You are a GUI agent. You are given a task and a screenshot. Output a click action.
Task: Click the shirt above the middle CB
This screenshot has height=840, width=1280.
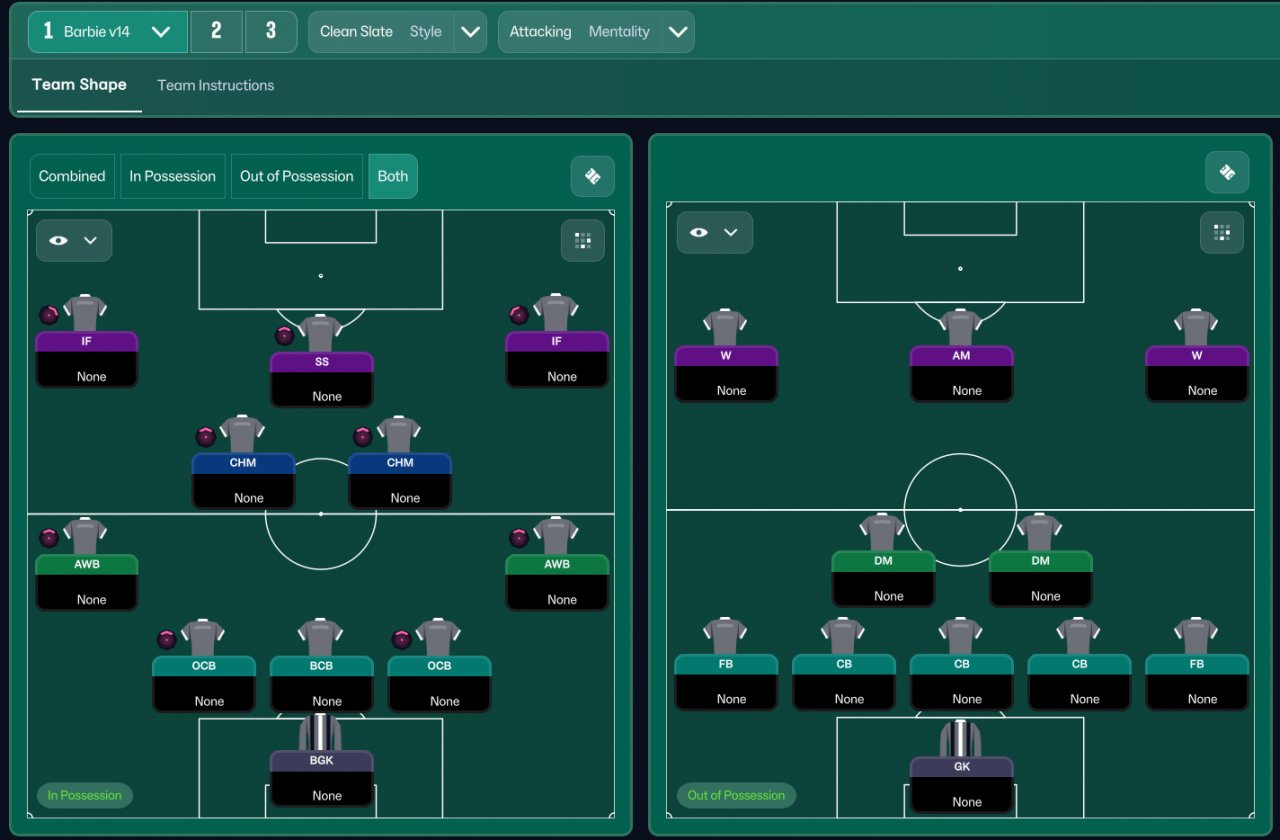pyautogui.click(x=961, y=636)
